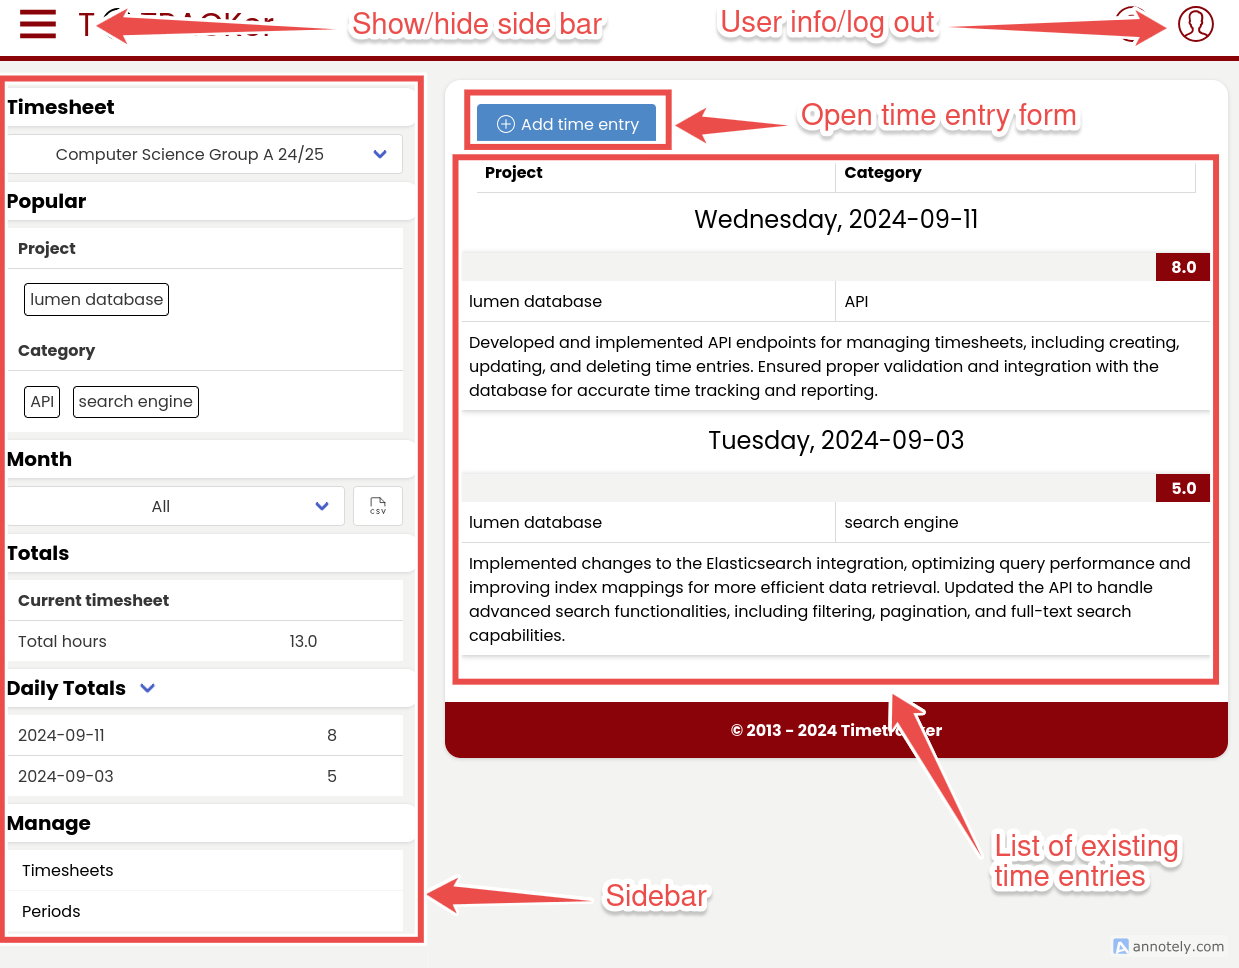Open the Tuesday search engine entry description
Screen dimensions: 1239x968
click(829, 600)
